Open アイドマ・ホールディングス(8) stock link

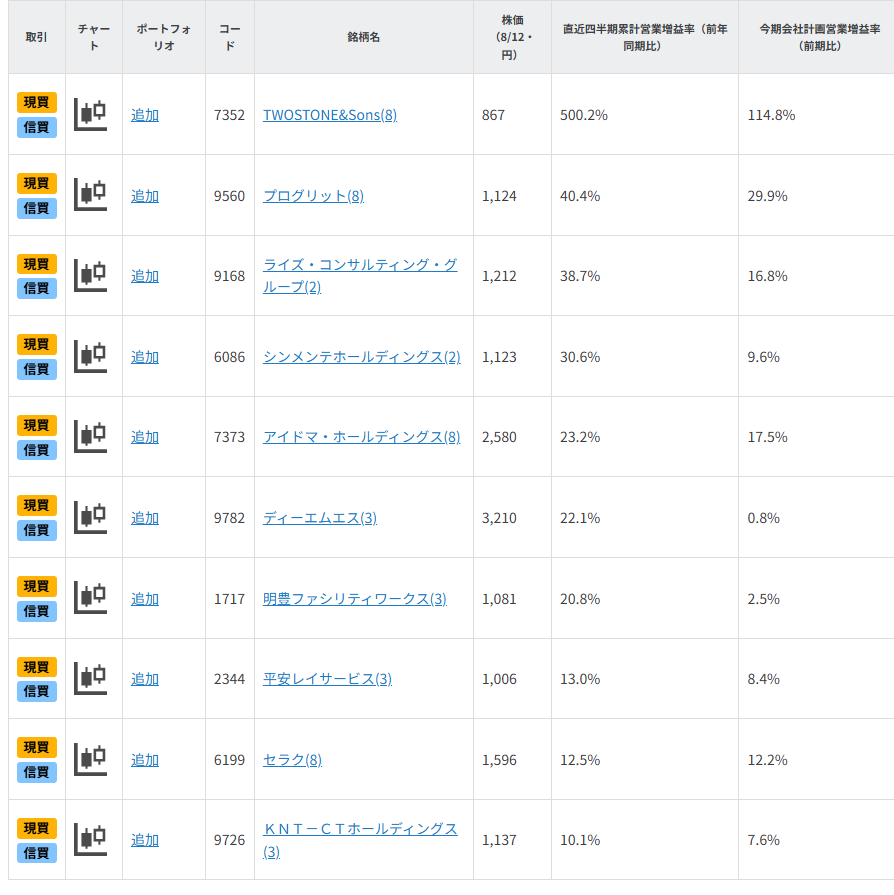coord(361,437)
